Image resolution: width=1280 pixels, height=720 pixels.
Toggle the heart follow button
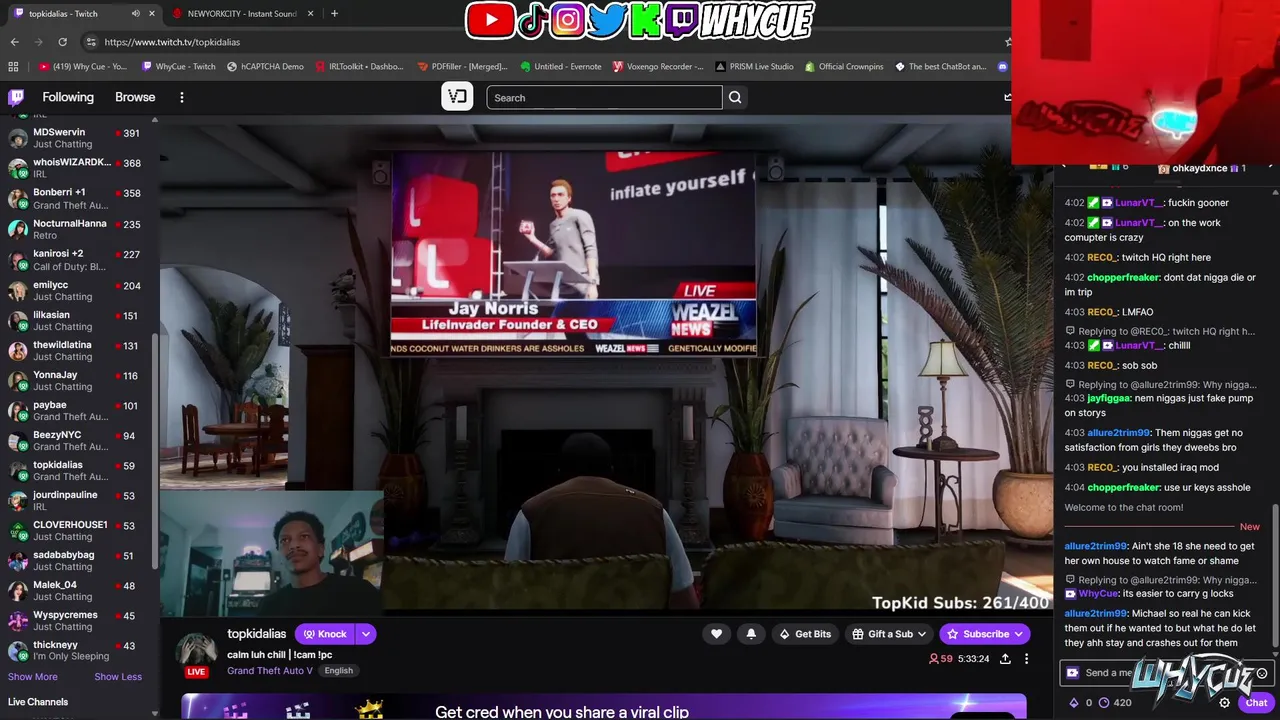tap(716, 634)
